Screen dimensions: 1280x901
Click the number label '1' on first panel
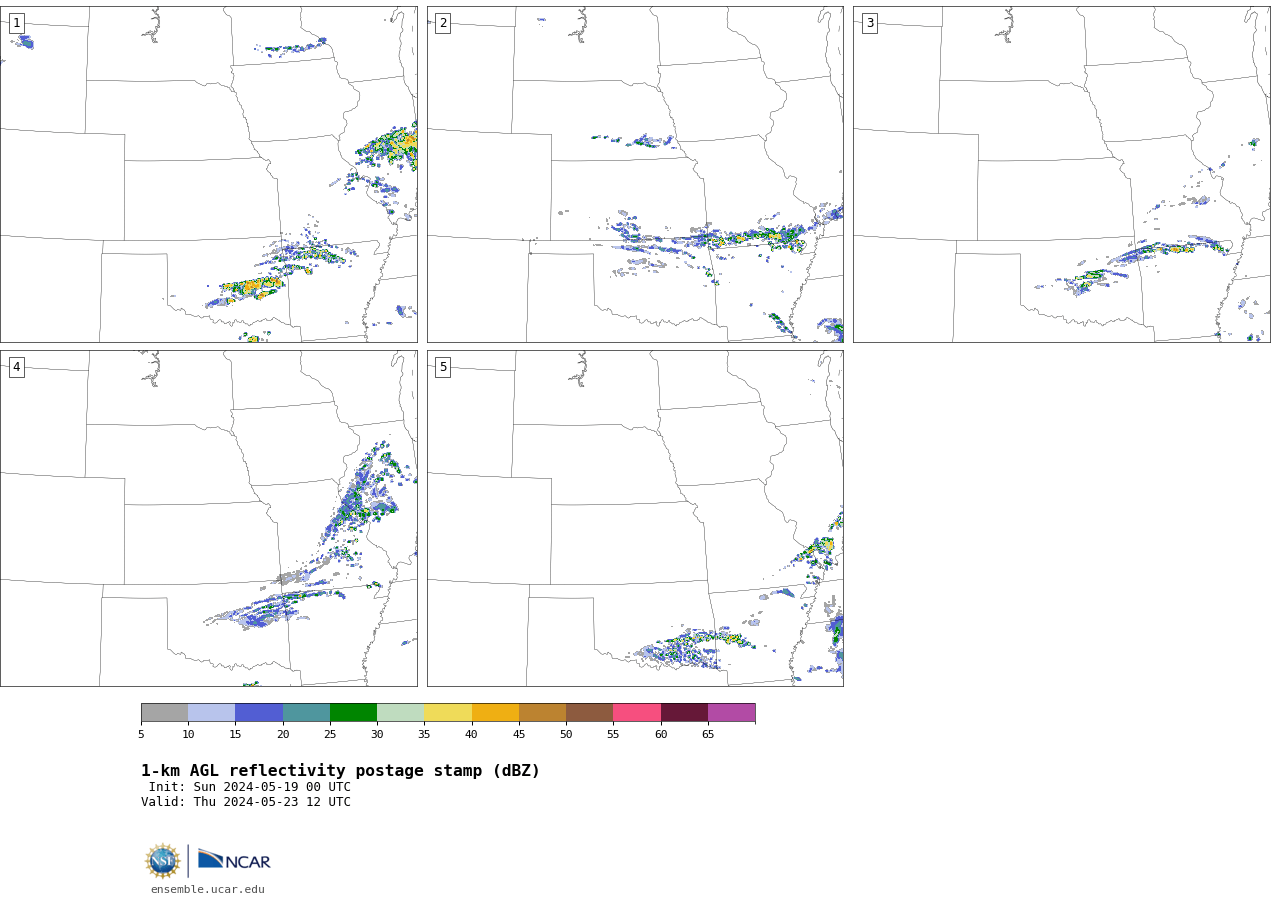pyautogui.click(x=16, y=23)
